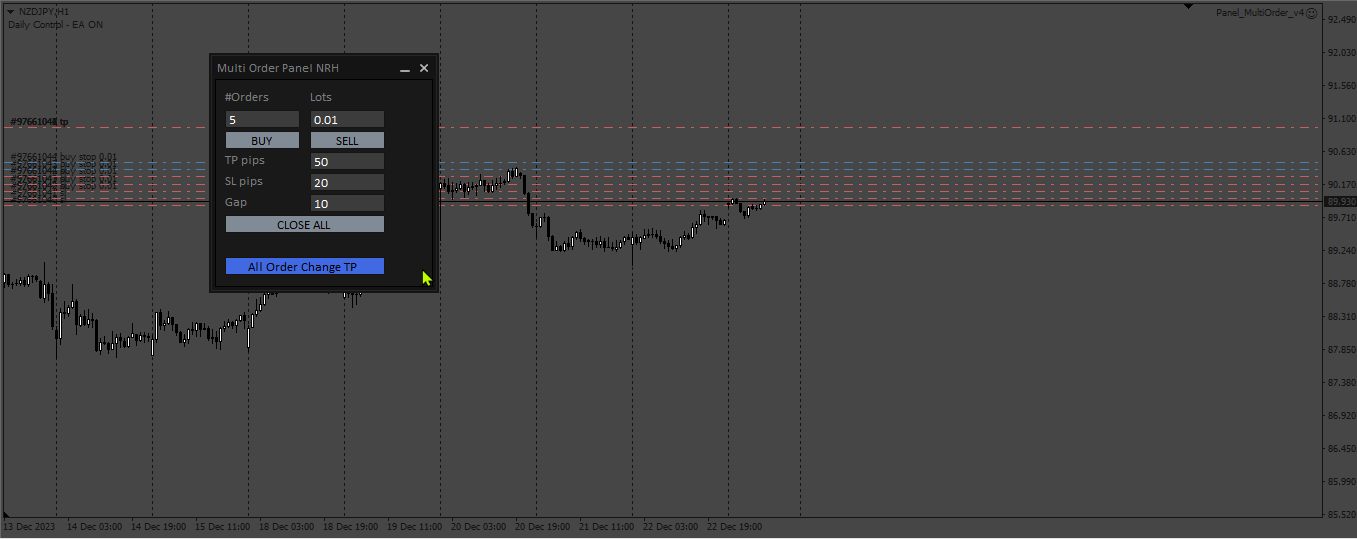The image size is (1357, 540).
Task: Click the 18 Dec 03:00 time axis label
Action: click(x=289, y=526)
